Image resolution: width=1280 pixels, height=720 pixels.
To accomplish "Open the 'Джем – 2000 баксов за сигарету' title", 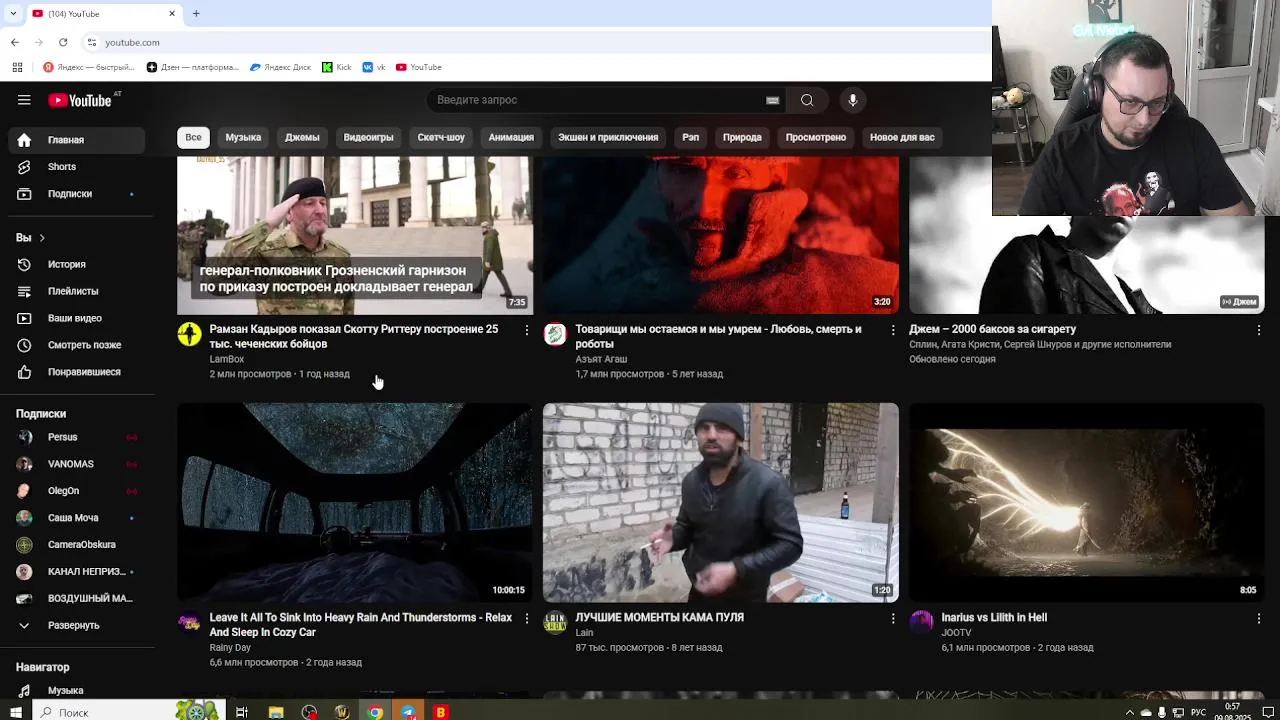I will point(992,329).
